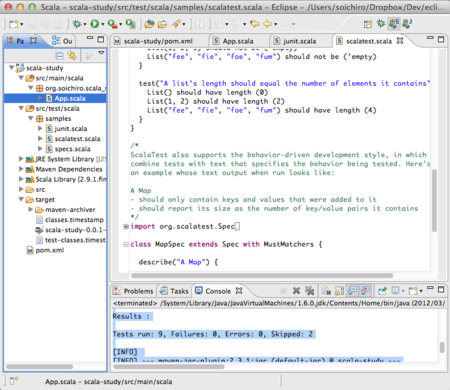Remove All Terminated Launches in Console
The image size is (450, 390).
click(x=310, y=291)
